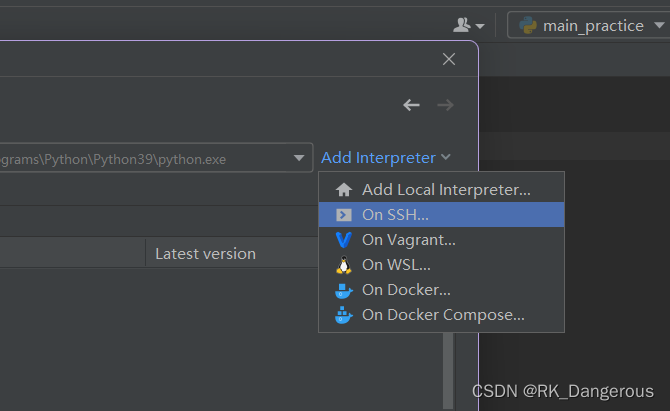
Task: Expand the Add Interpreter chevron
Action: click(x=446, y=157)
